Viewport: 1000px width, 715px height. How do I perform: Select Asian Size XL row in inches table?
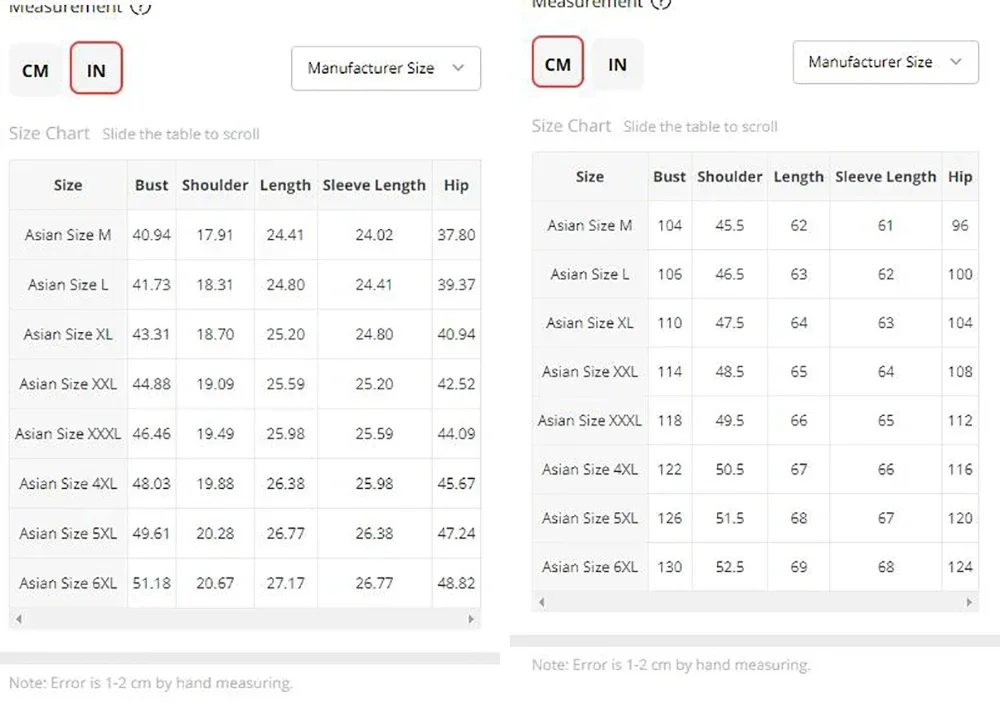pos(245,334)
